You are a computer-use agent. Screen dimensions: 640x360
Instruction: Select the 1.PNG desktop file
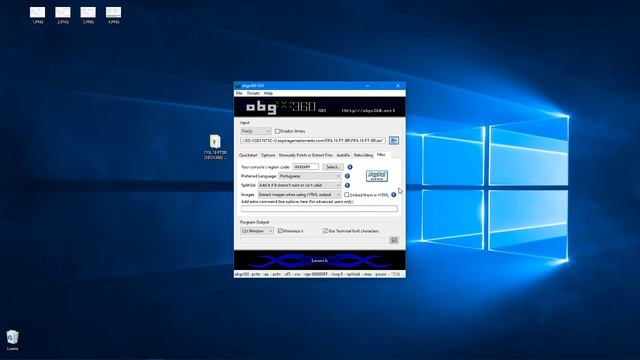38,16
